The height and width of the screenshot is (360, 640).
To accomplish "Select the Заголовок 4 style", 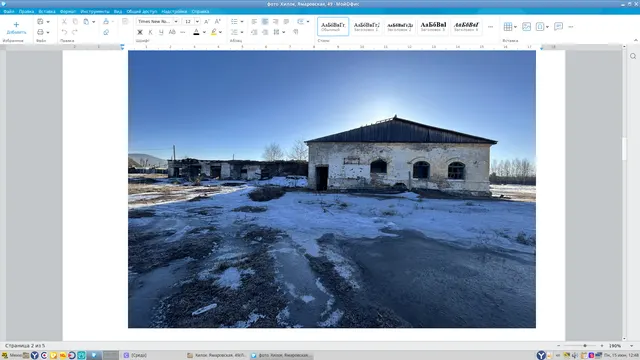I will [x=466, y=27].
